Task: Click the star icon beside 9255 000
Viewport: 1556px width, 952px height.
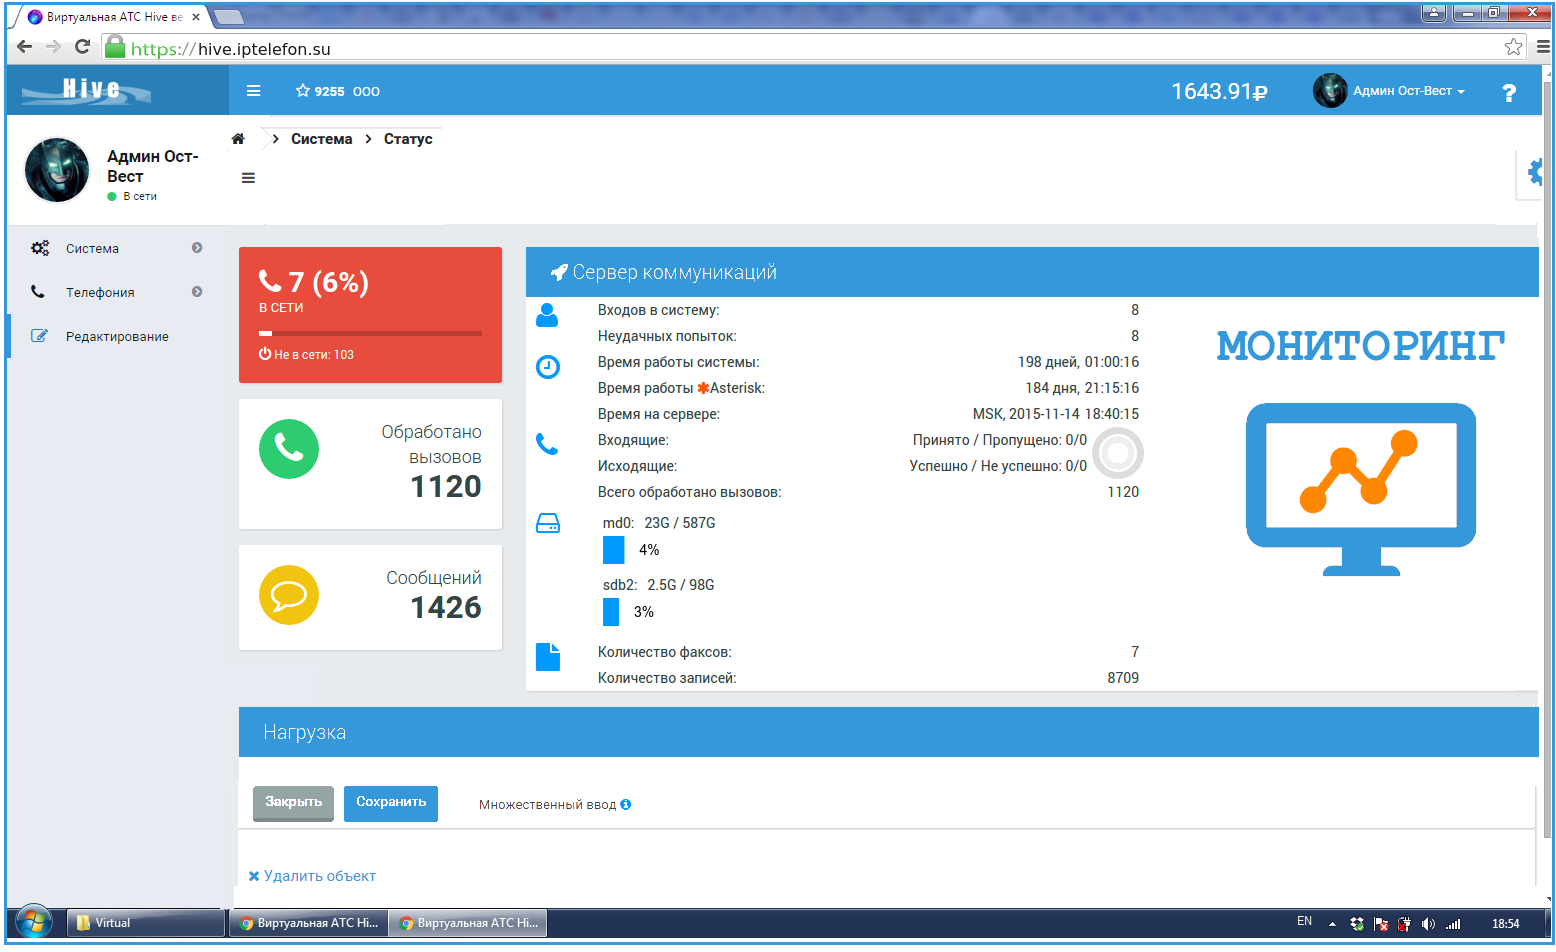Action: (302, 91)
